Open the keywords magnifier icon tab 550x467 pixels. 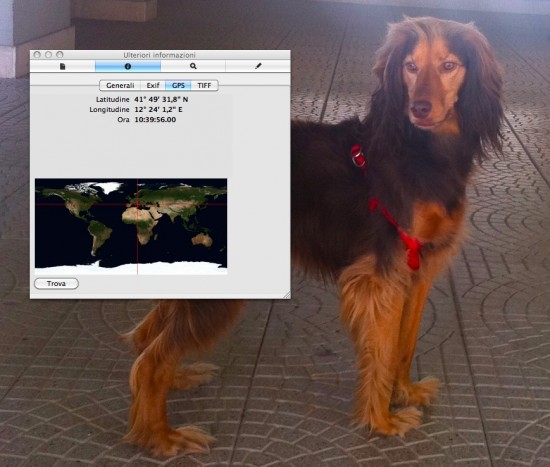tap(193, 66)
